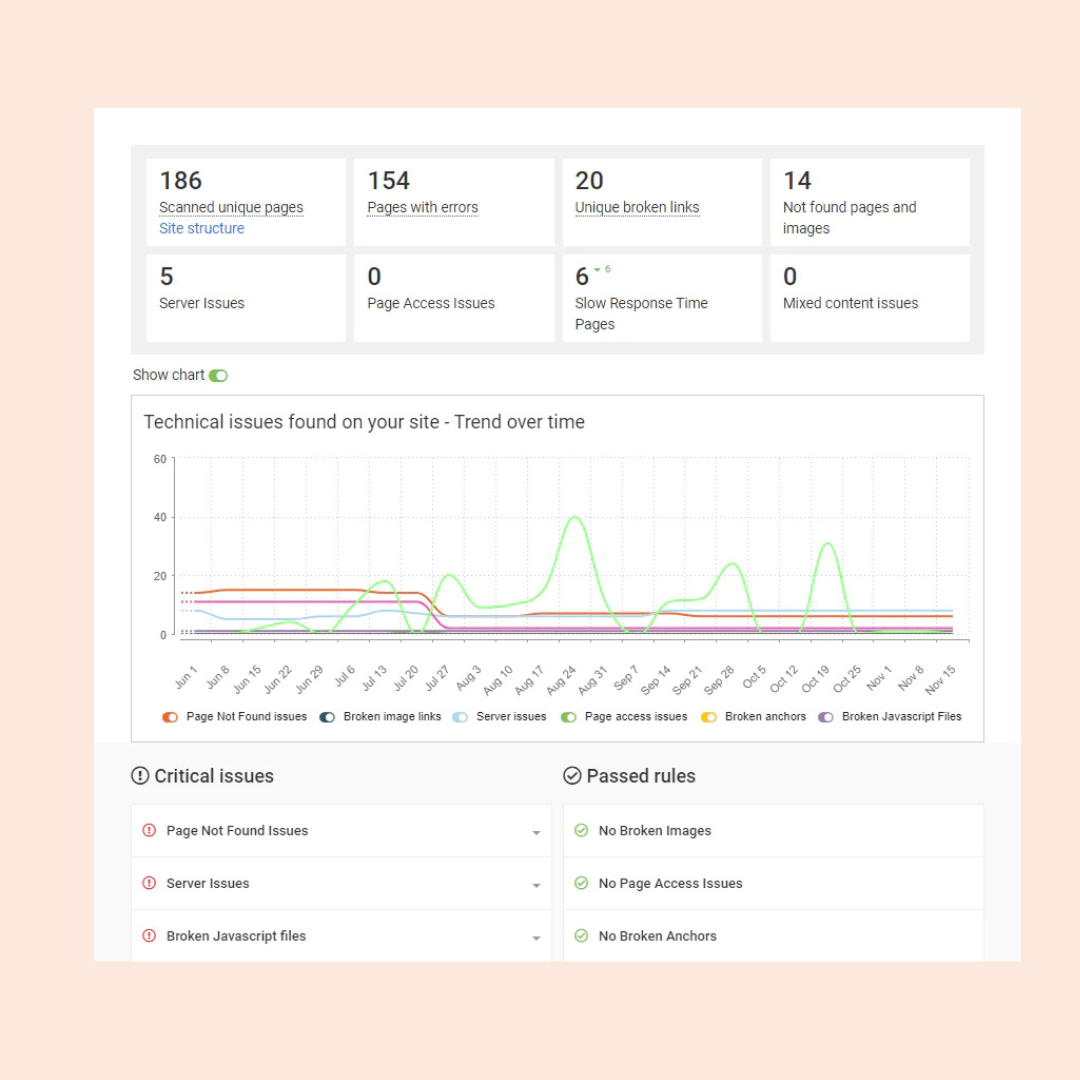1080x1080 pixels.
Task: Click the Critical issues heading exclamation icon
Action: tap(140, 776)
